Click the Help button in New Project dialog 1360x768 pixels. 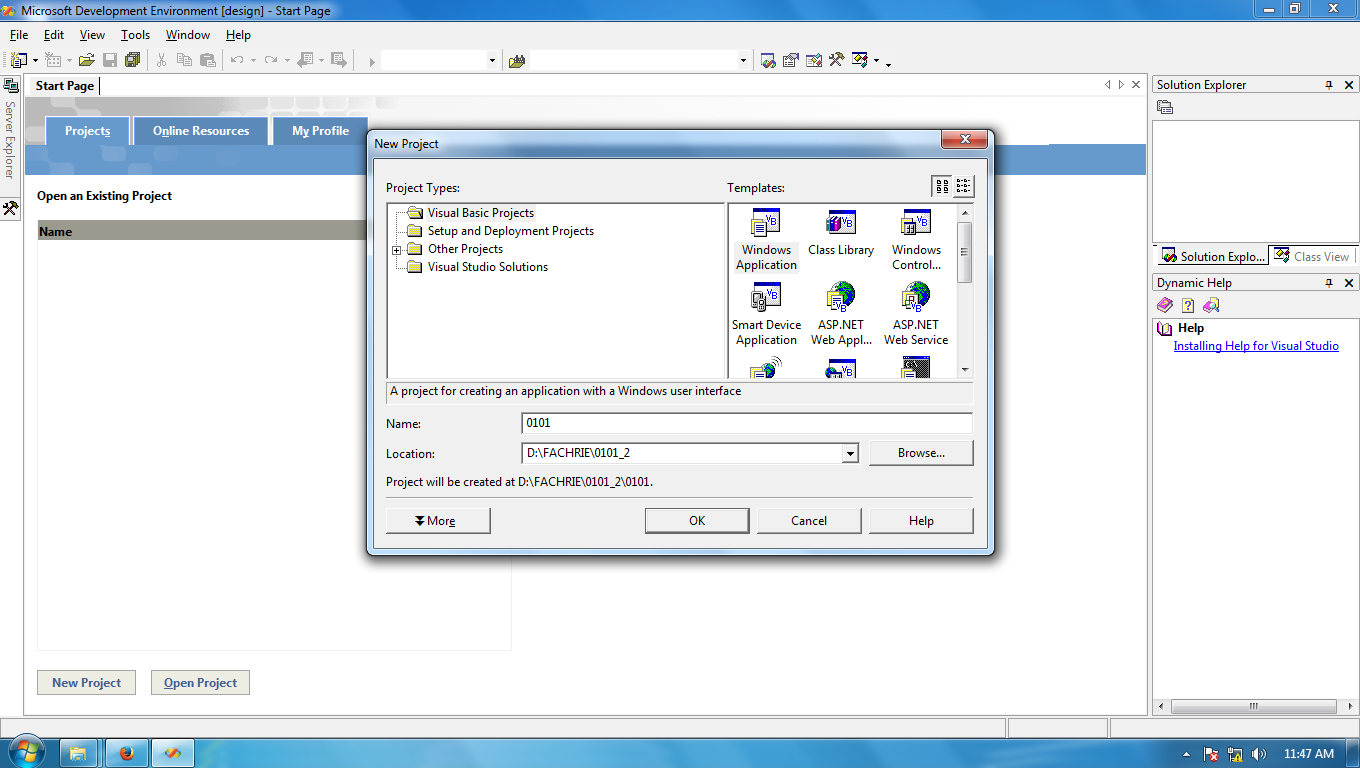[921, 521]
